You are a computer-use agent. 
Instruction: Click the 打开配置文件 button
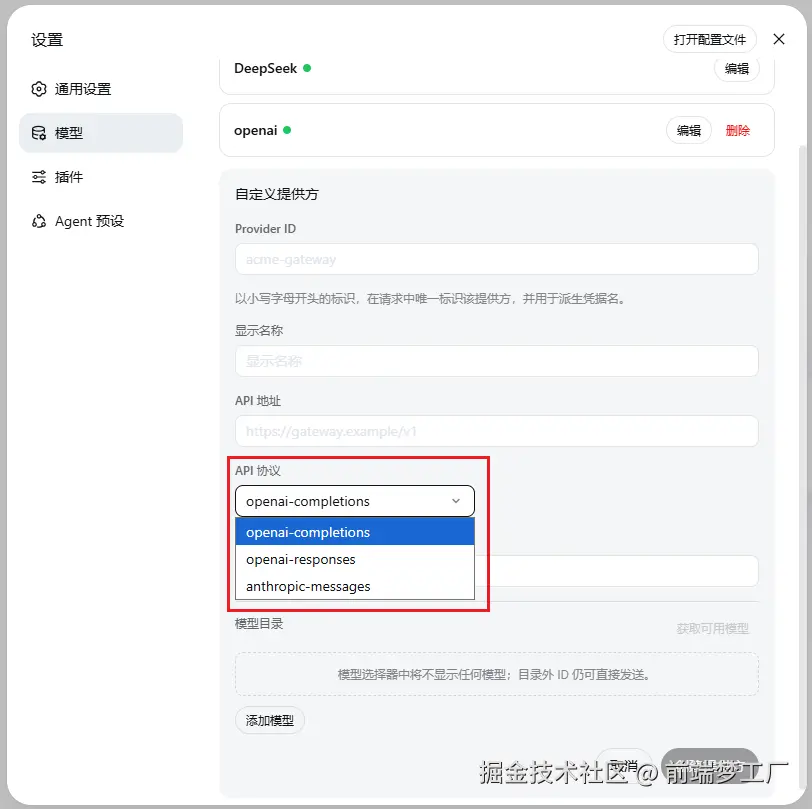pyautogui.click(x=709, y=39)
